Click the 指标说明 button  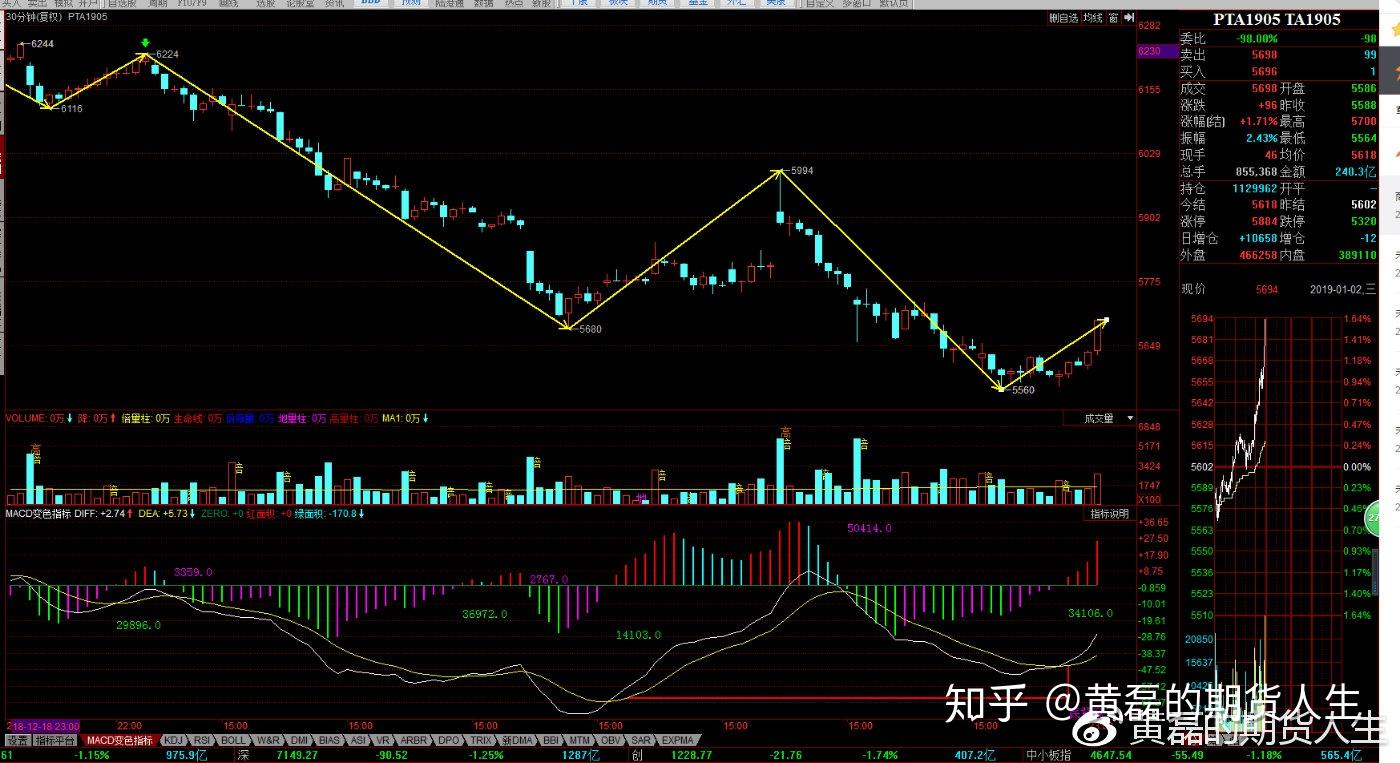coord(1109,514)
